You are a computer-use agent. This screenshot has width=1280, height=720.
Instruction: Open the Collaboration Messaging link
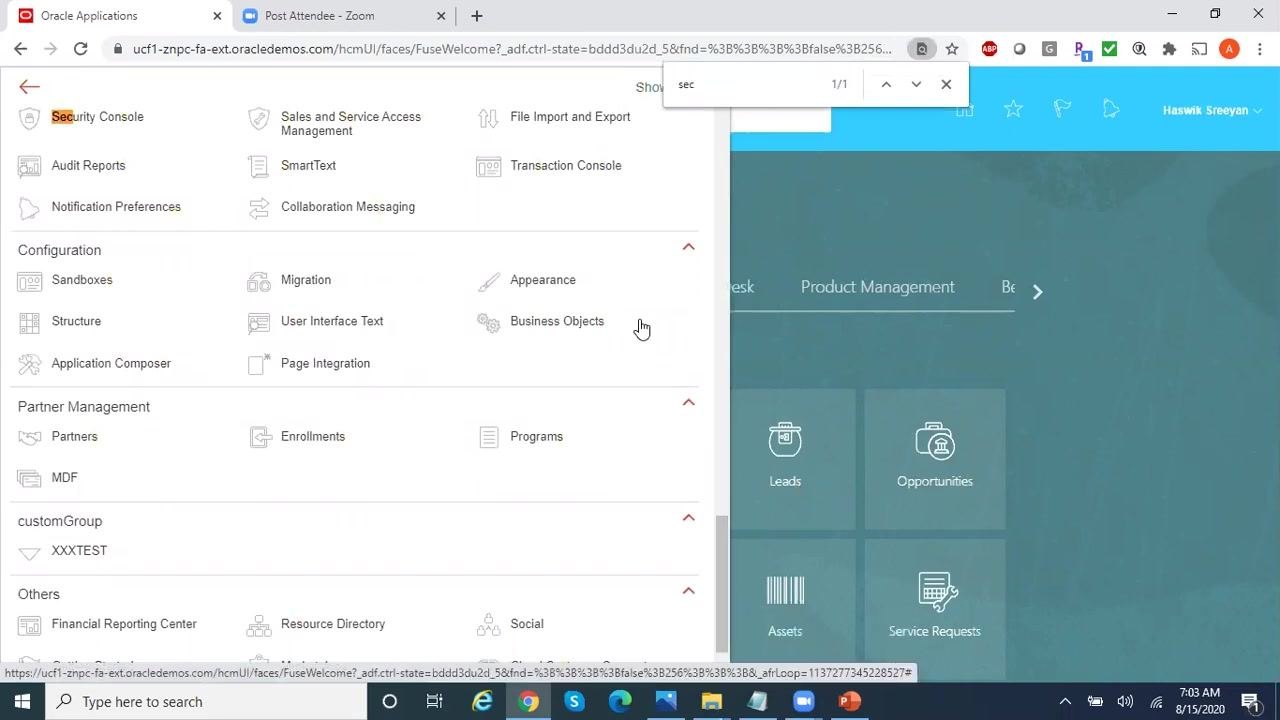[x=348, y=207]
